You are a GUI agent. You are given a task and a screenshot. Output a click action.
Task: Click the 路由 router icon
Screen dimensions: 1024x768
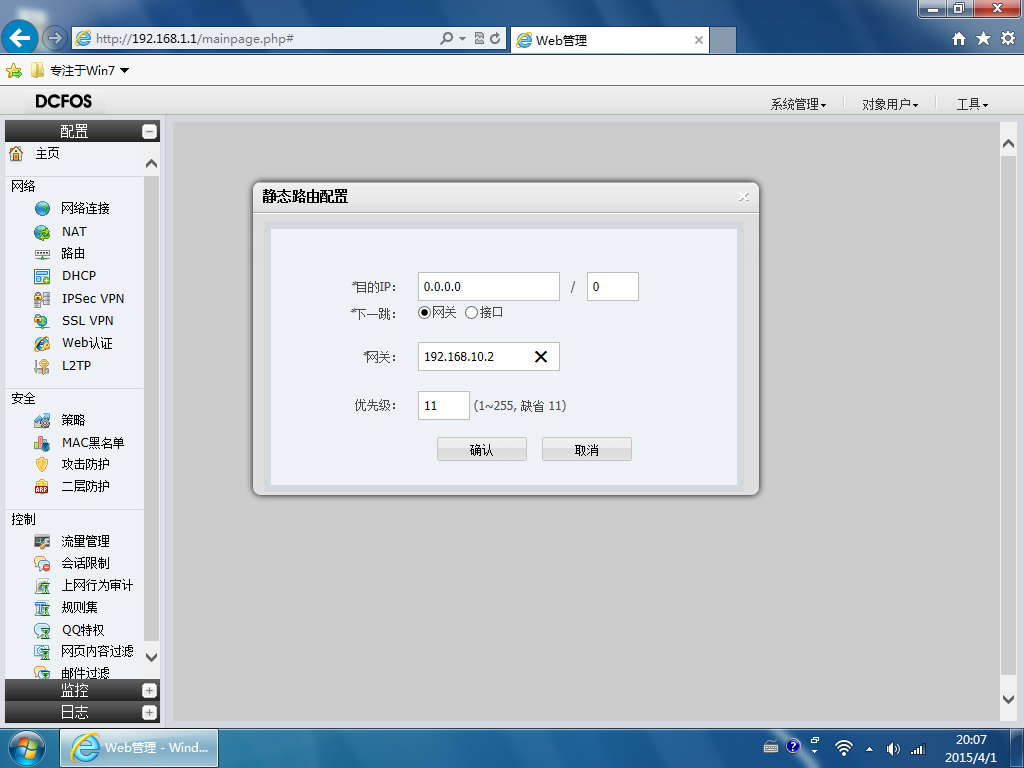(x=42, y=254)
